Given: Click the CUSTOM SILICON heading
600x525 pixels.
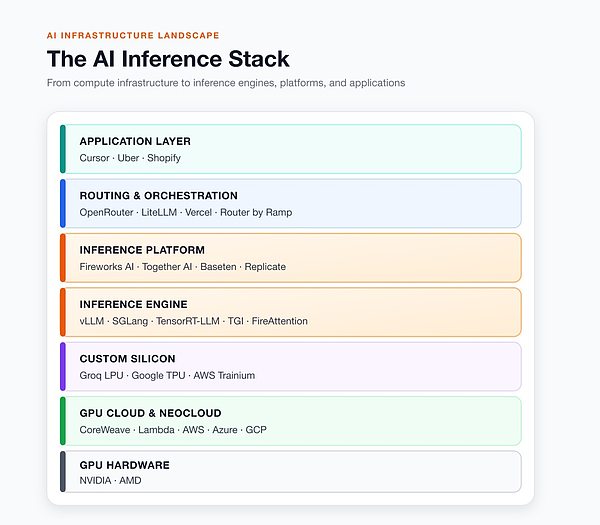Looking at the screenshot, I should 127,359.
